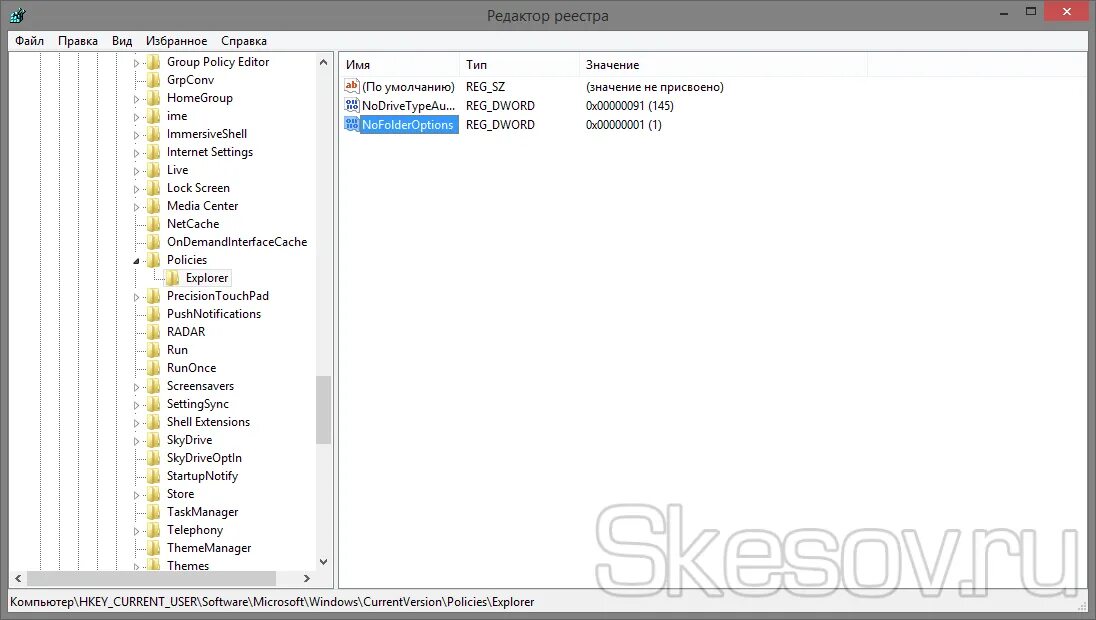Expand the Telephony key
The width and height of the screenshot is (1096, 620).
coord(136,531)
